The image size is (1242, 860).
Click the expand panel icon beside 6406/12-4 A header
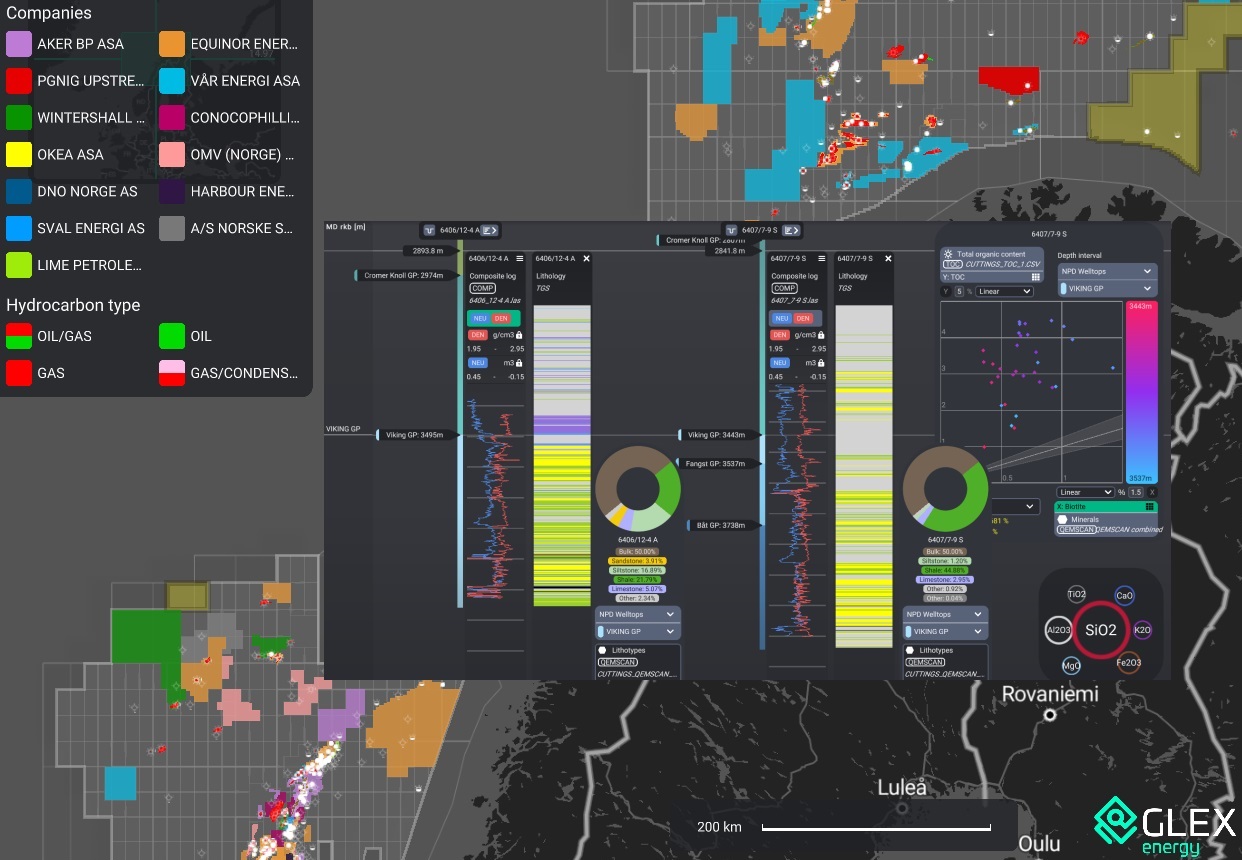pos(489,230)
